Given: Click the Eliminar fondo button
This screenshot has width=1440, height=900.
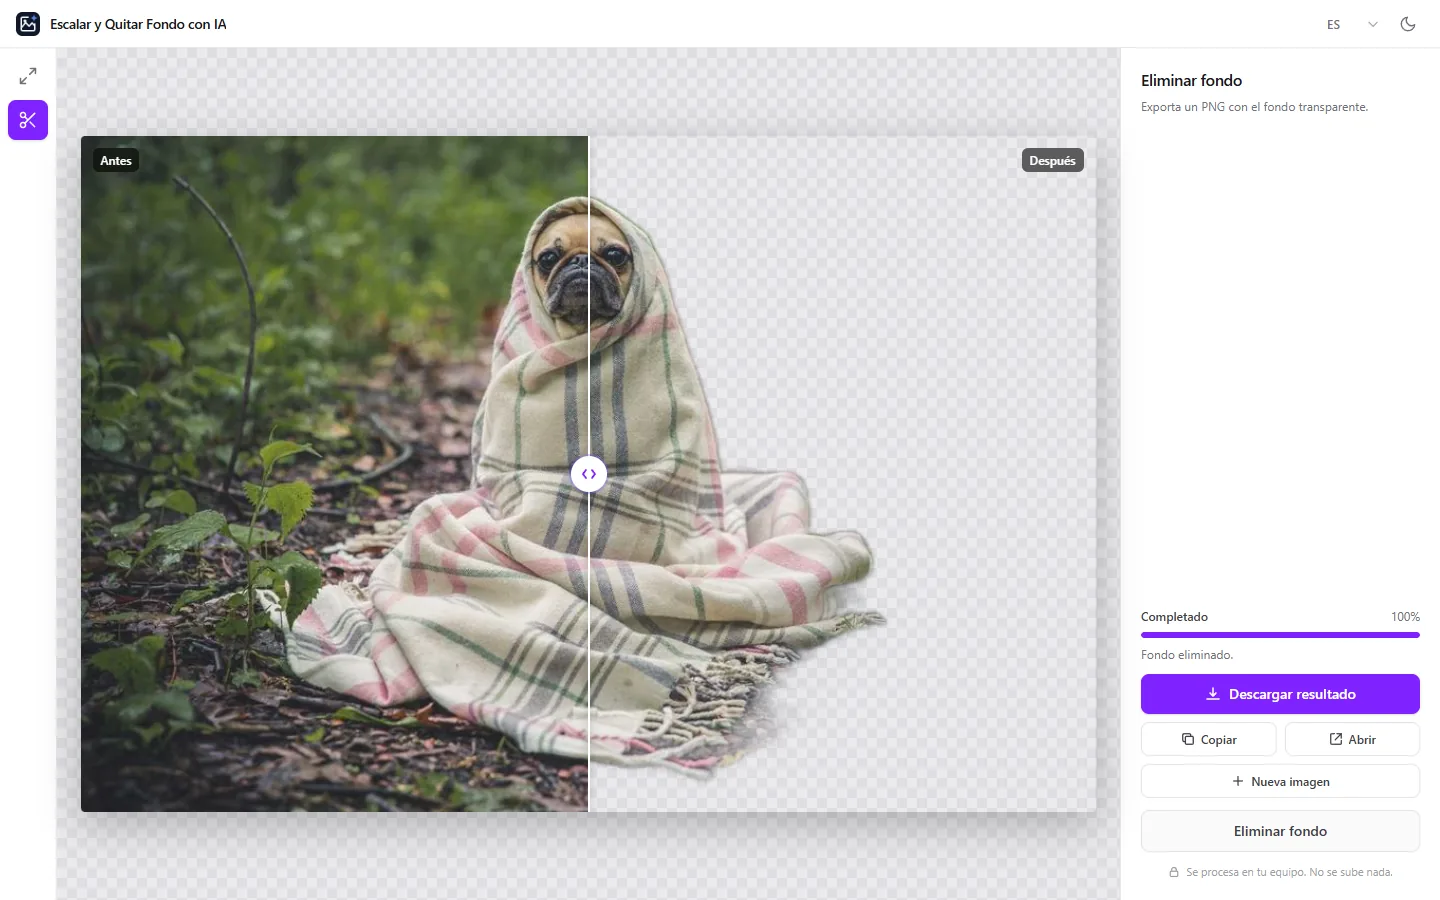Looking at the screenshot, I should pos(1280,831).
